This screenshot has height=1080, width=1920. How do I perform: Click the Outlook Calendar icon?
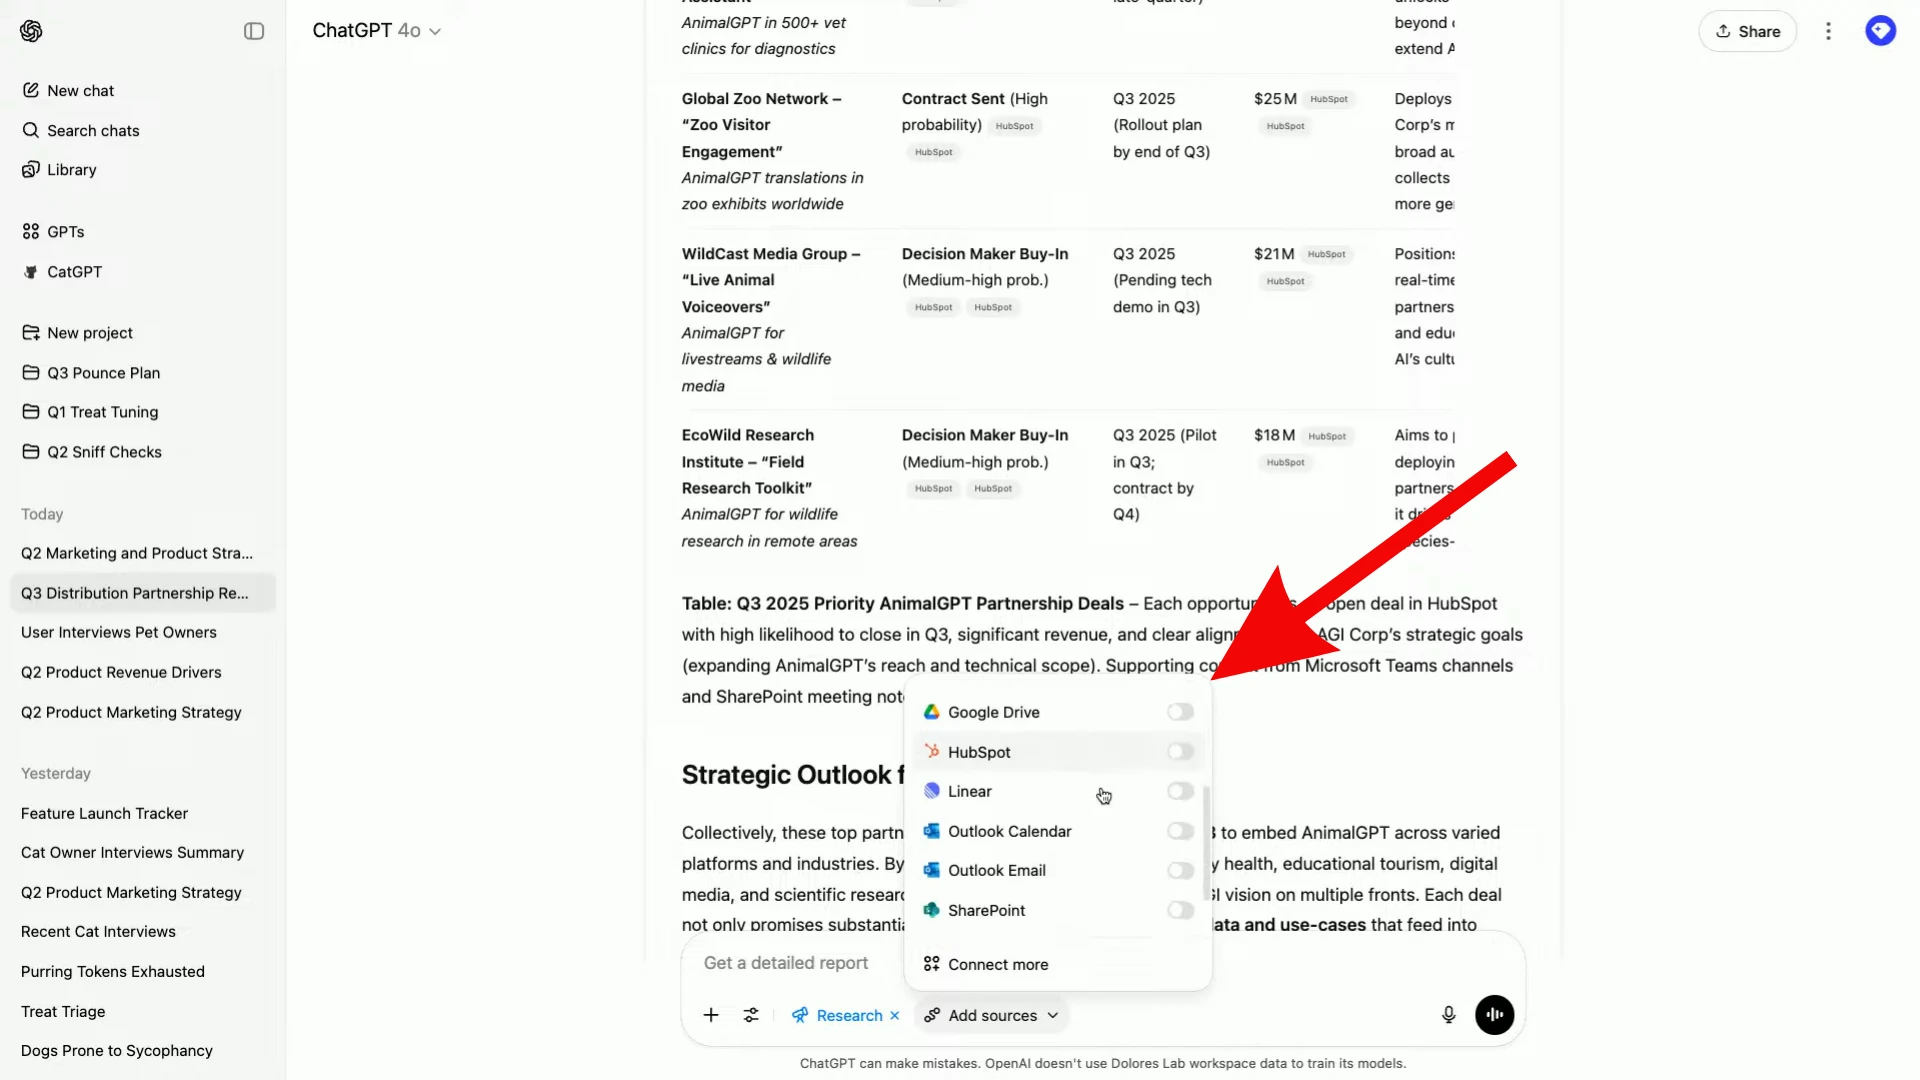(x=931, y=831)
